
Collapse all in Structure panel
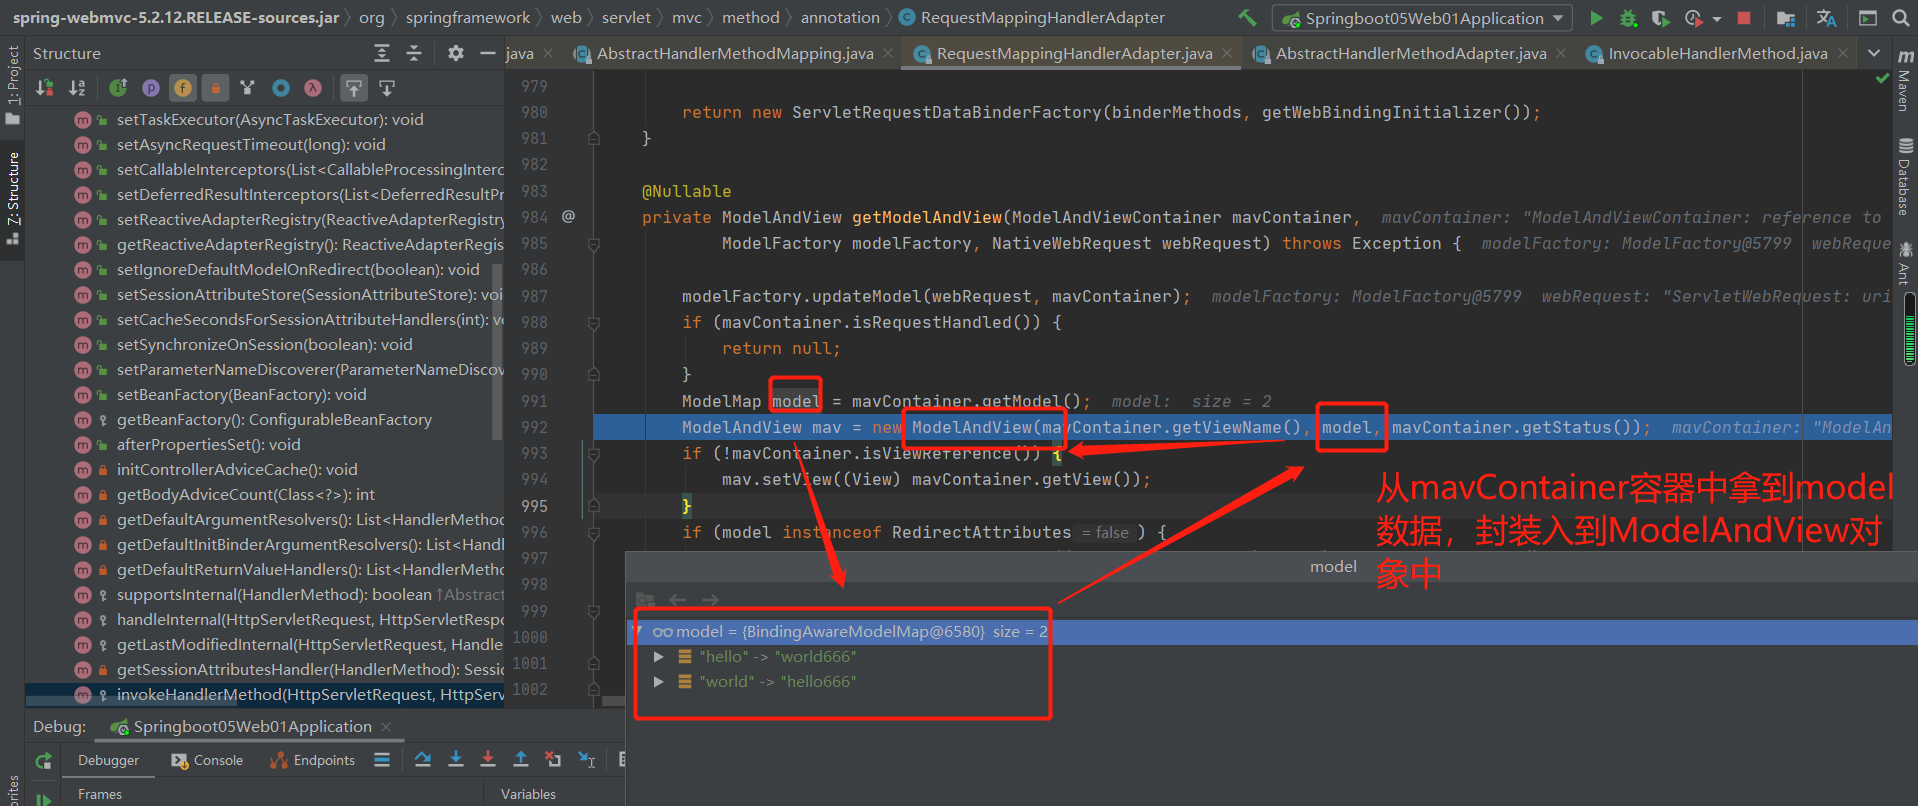click(414, 53)
